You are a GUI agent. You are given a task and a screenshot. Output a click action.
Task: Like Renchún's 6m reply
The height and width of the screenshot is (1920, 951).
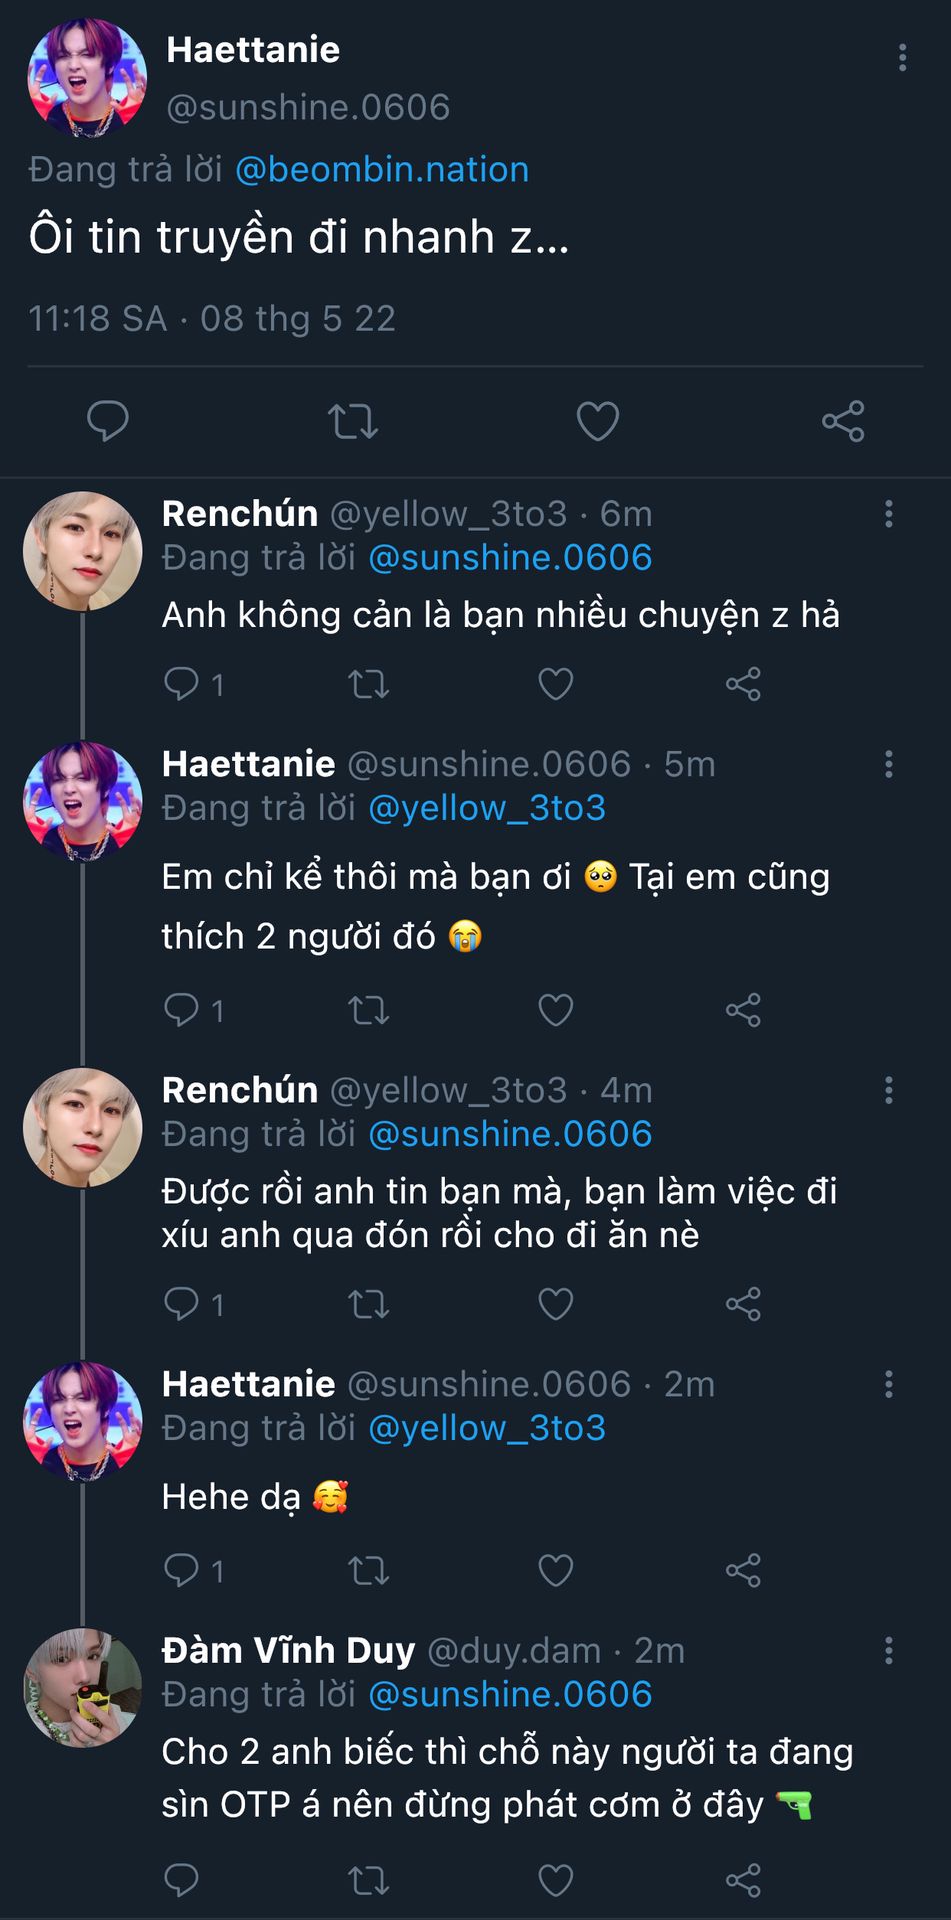pyautogui.click(x=555, y=684)
